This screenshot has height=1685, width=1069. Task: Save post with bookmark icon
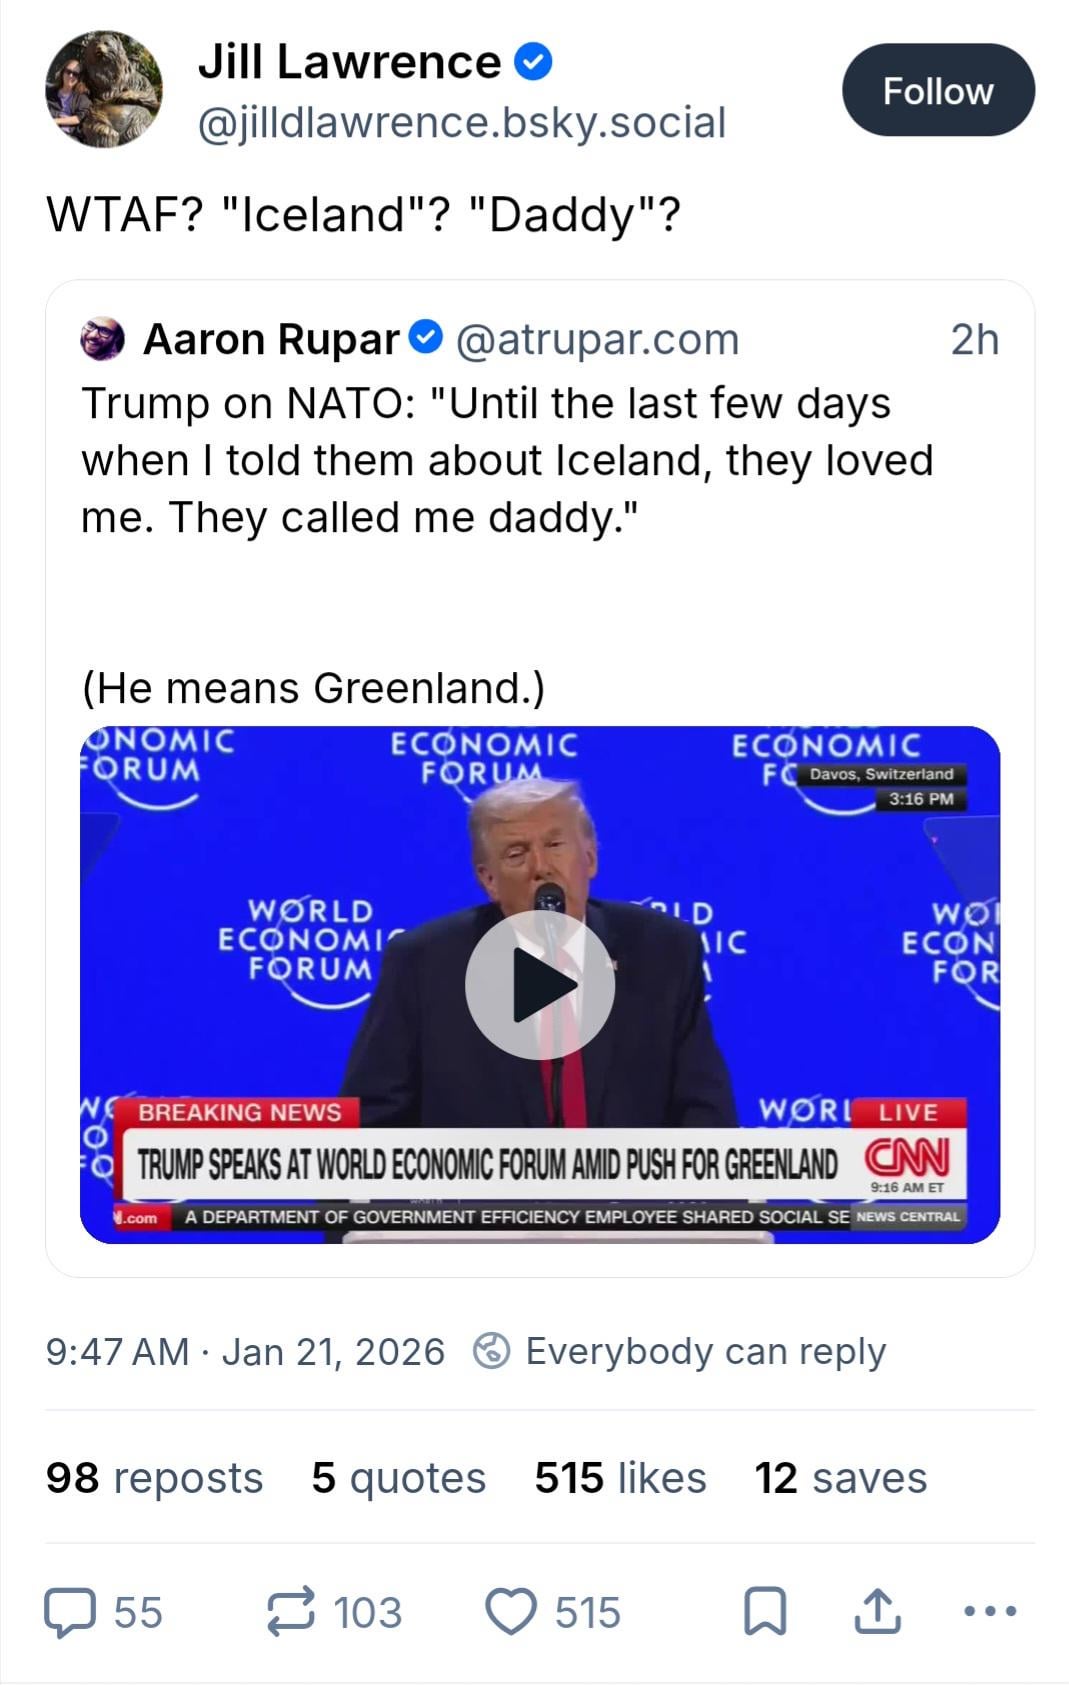[x=765, y=1612]
